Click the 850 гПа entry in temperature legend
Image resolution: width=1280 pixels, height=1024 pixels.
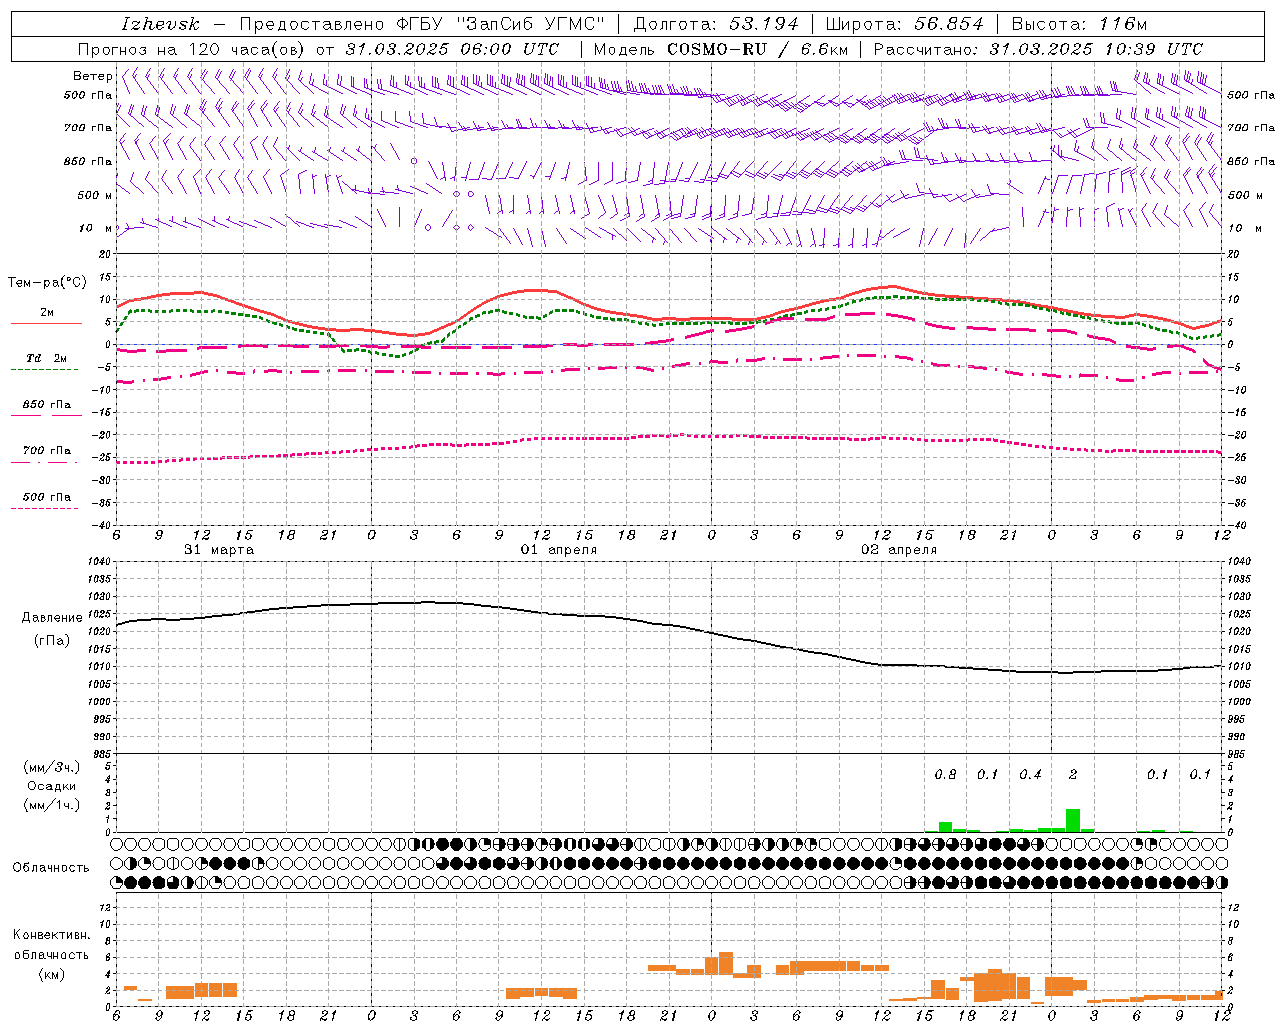[47, 405]
